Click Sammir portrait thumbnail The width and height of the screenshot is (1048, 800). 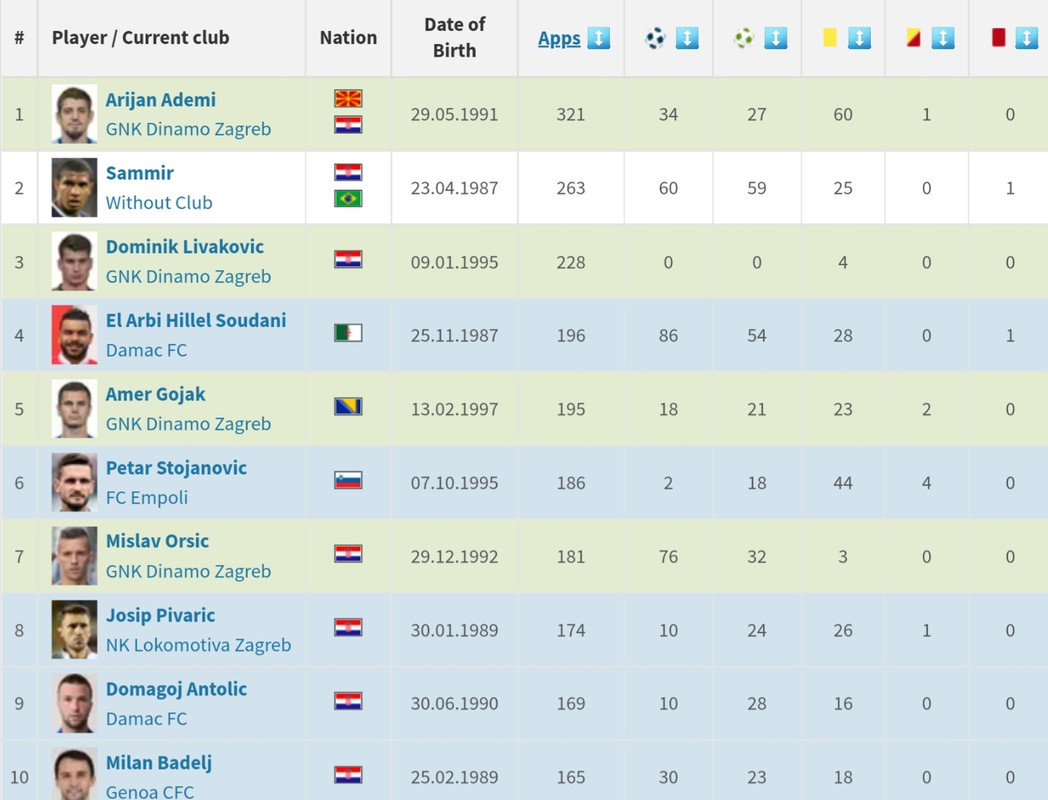(x=74, y=187)
